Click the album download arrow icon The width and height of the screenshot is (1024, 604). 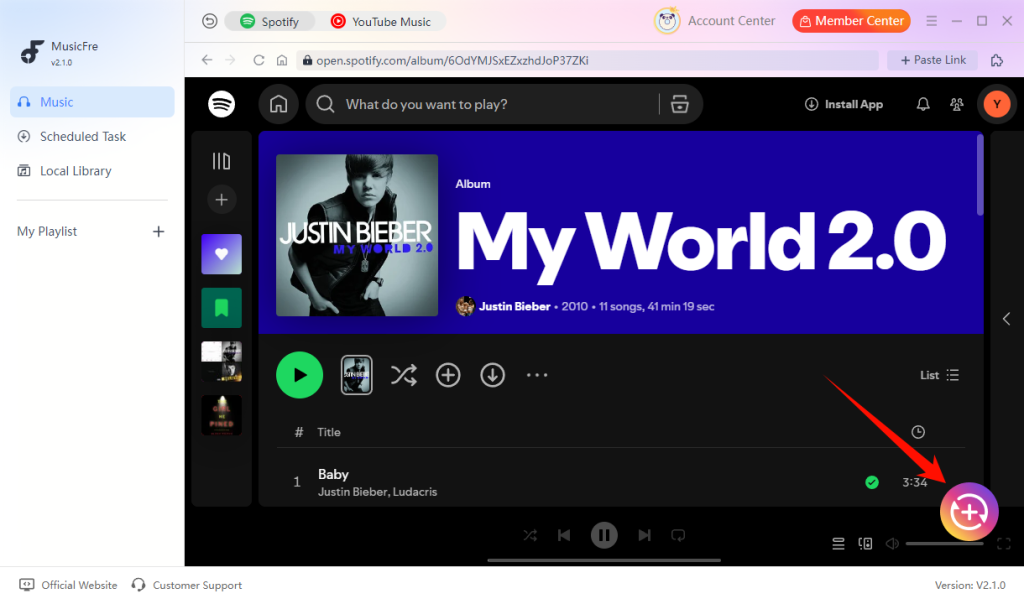coord(492,375)
